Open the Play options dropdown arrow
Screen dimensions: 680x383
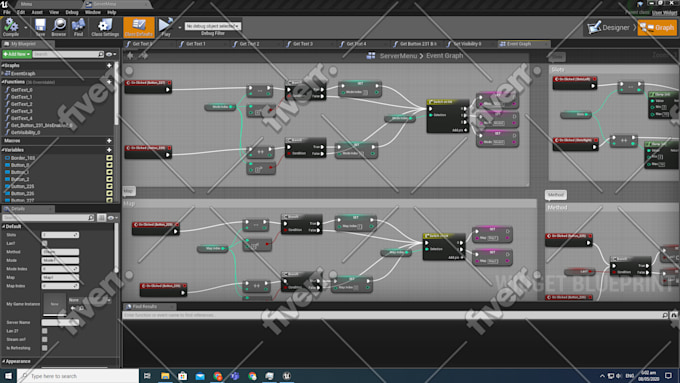pyautogui.click(x=180, y=27)
